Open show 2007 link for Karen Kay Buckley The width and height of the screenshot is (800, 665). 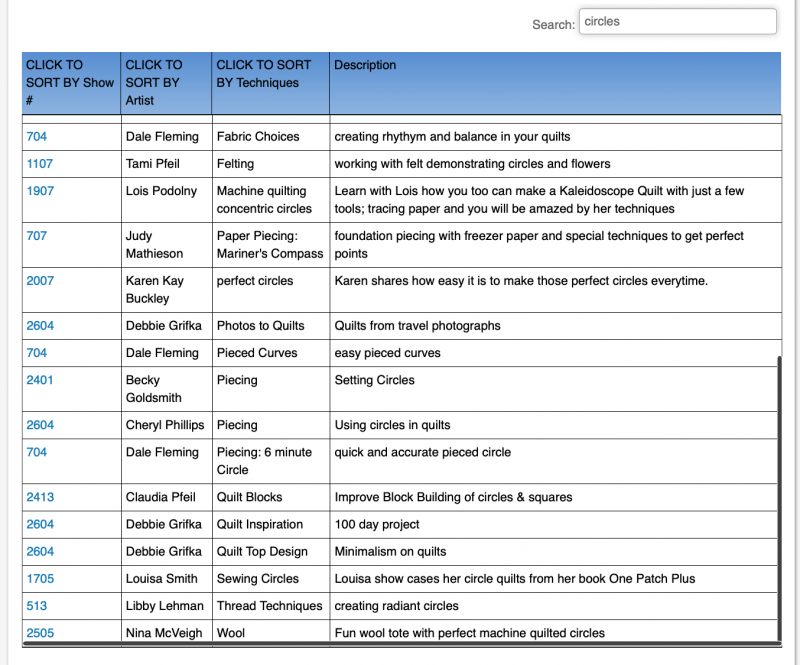[40, 281]
